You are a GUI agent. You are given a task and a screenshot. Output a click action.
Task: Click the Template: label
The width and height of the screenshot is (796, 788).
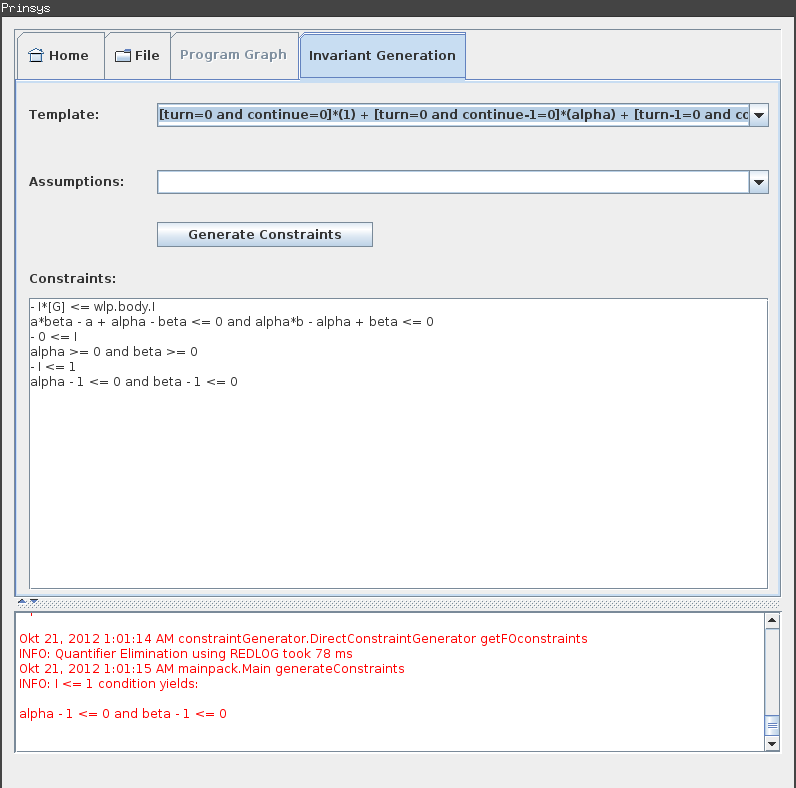coord(64,115)
